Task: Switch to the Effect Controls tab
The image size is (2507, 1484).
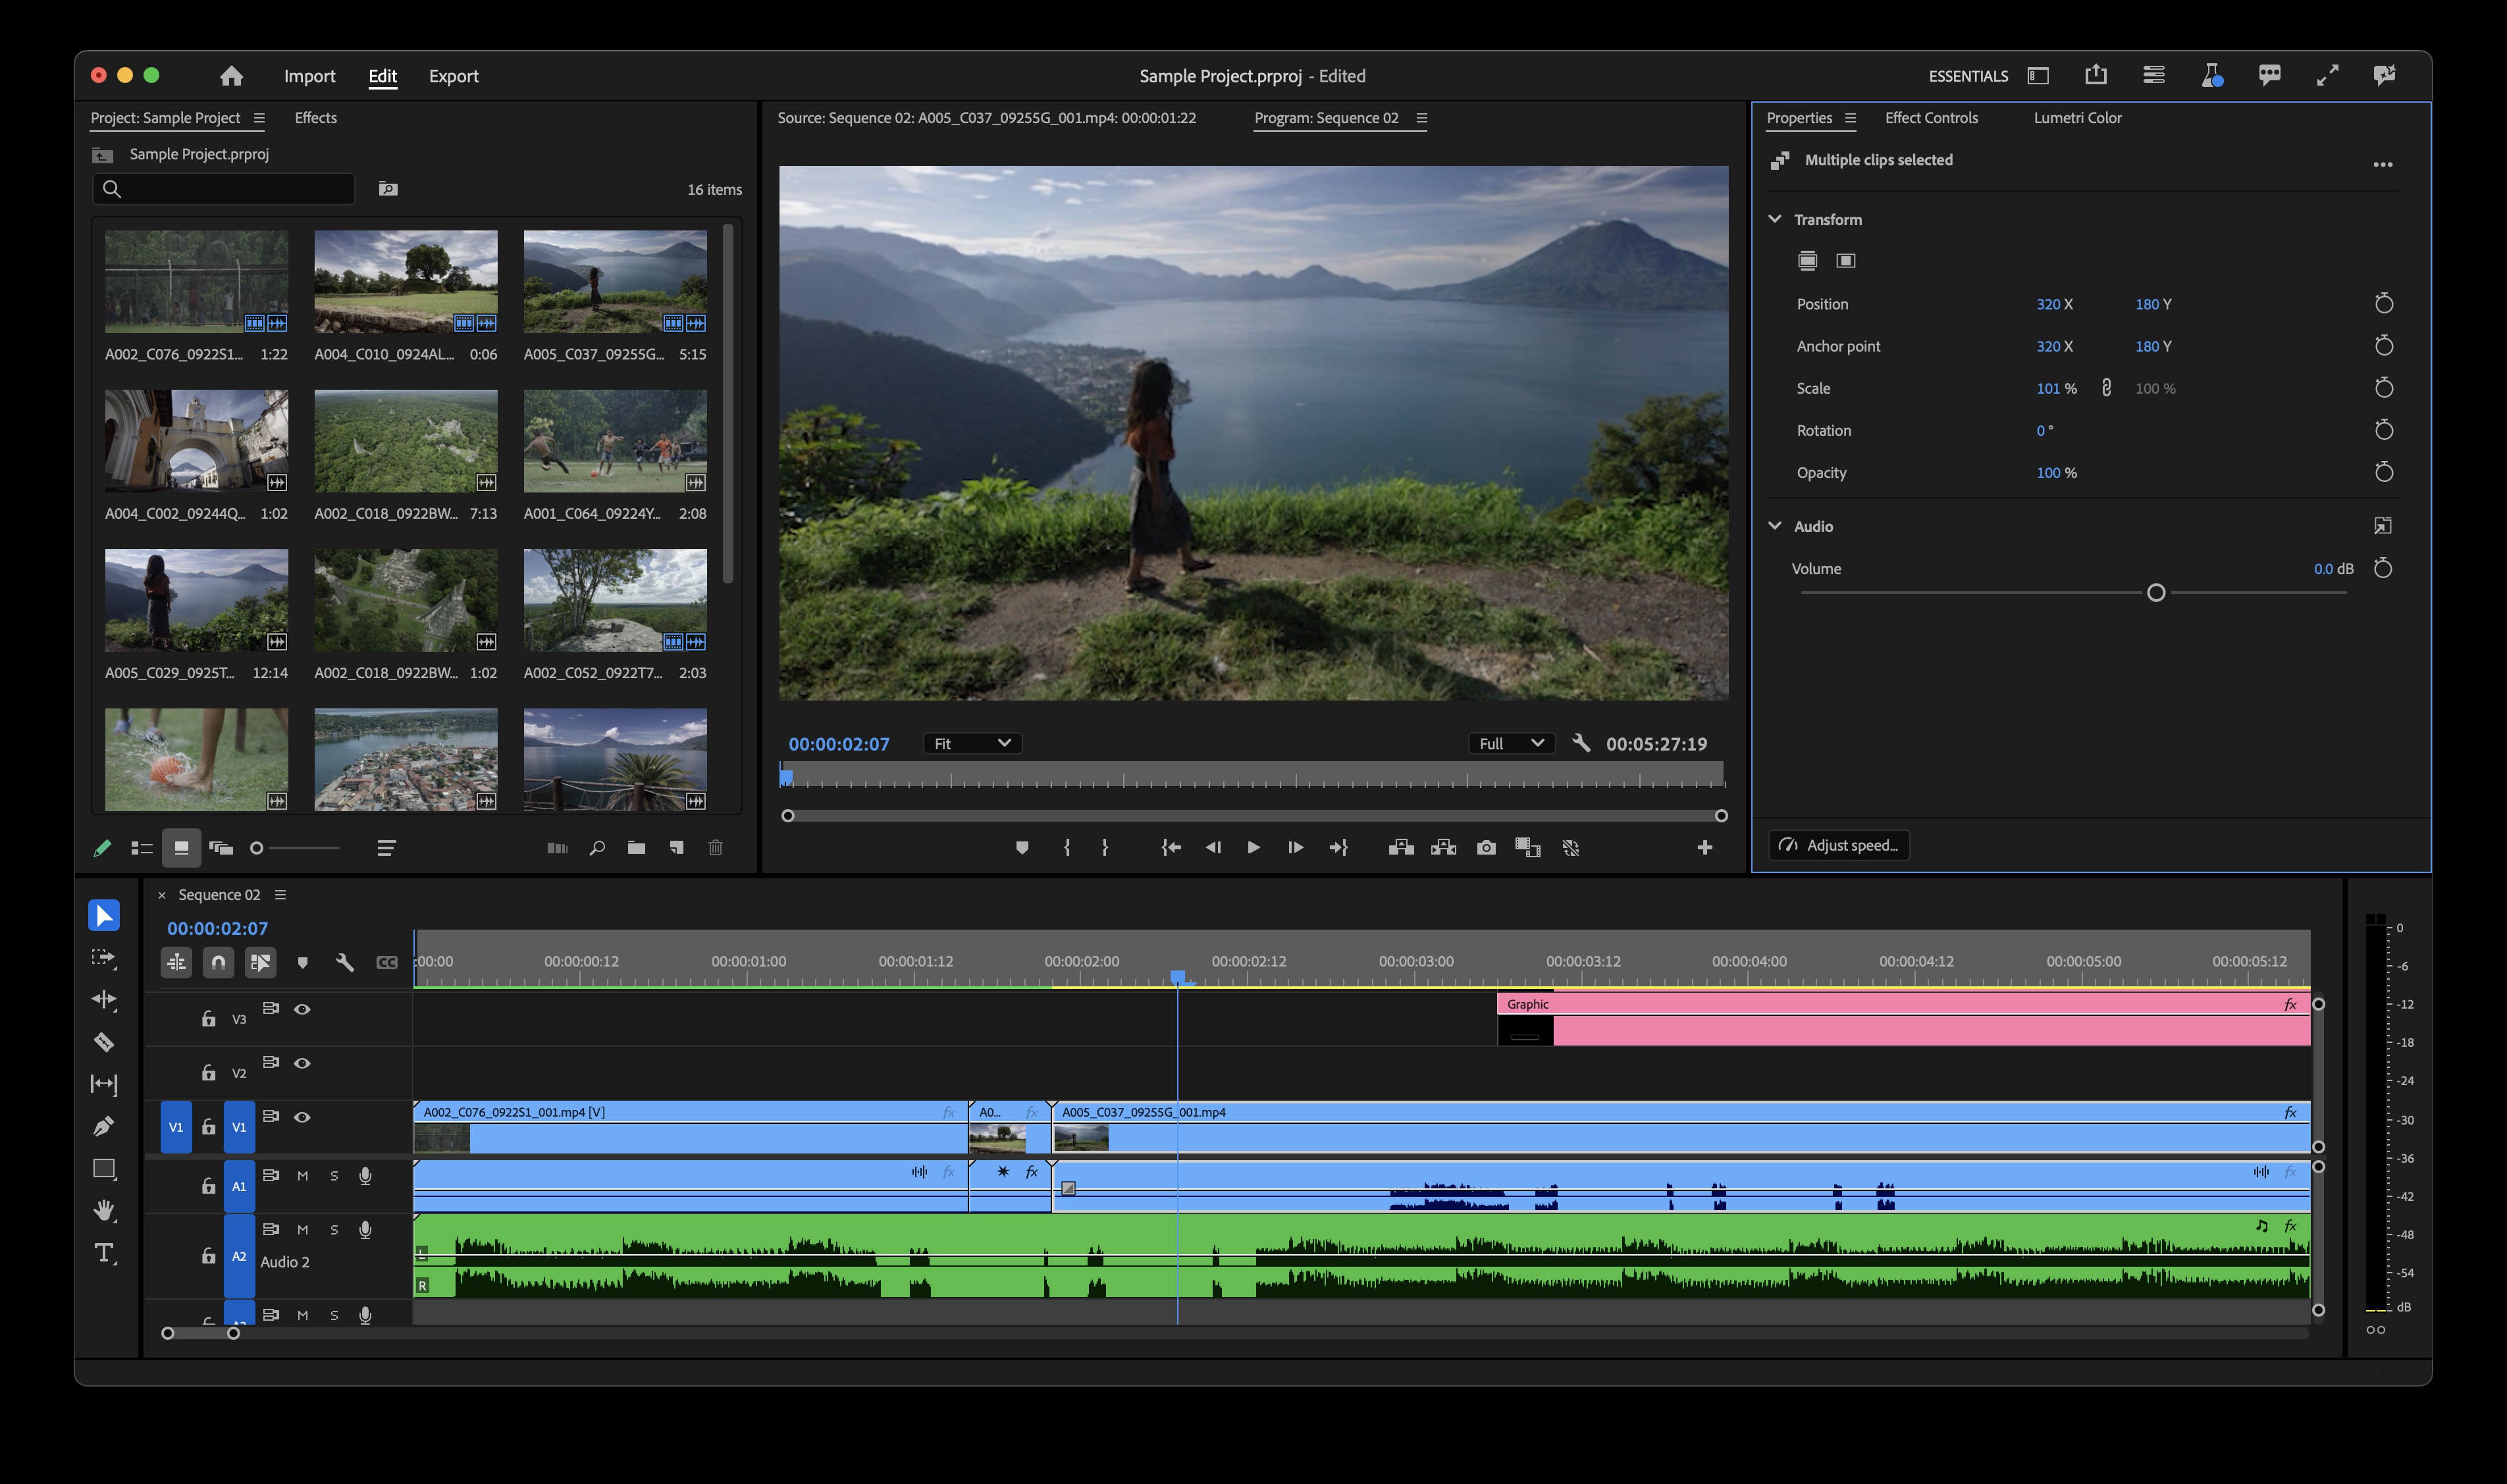Action: click(x=1930, y=118)
